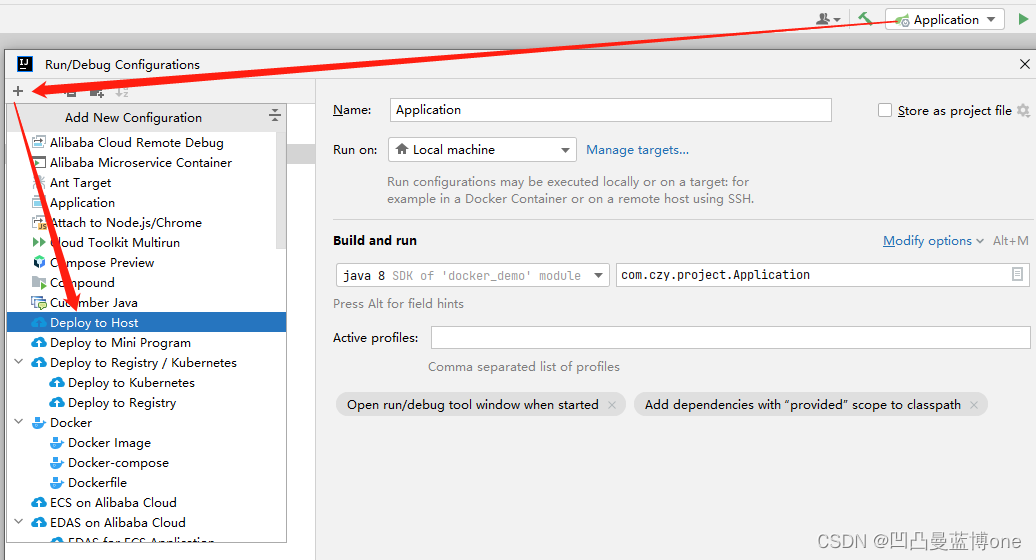This screenshot has height=560, width=1036.
Task: Click the create new folder toolbar icon
Action: 97,92
